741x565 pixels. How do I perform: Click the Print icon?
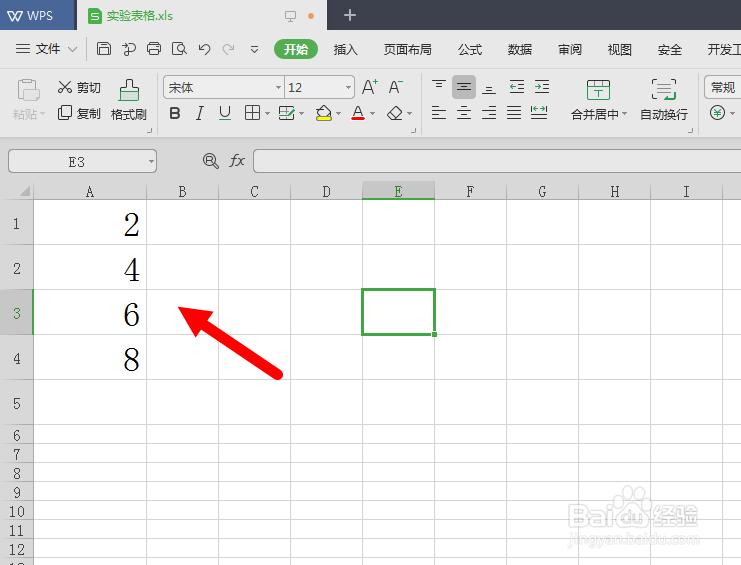tap(154, 49)
